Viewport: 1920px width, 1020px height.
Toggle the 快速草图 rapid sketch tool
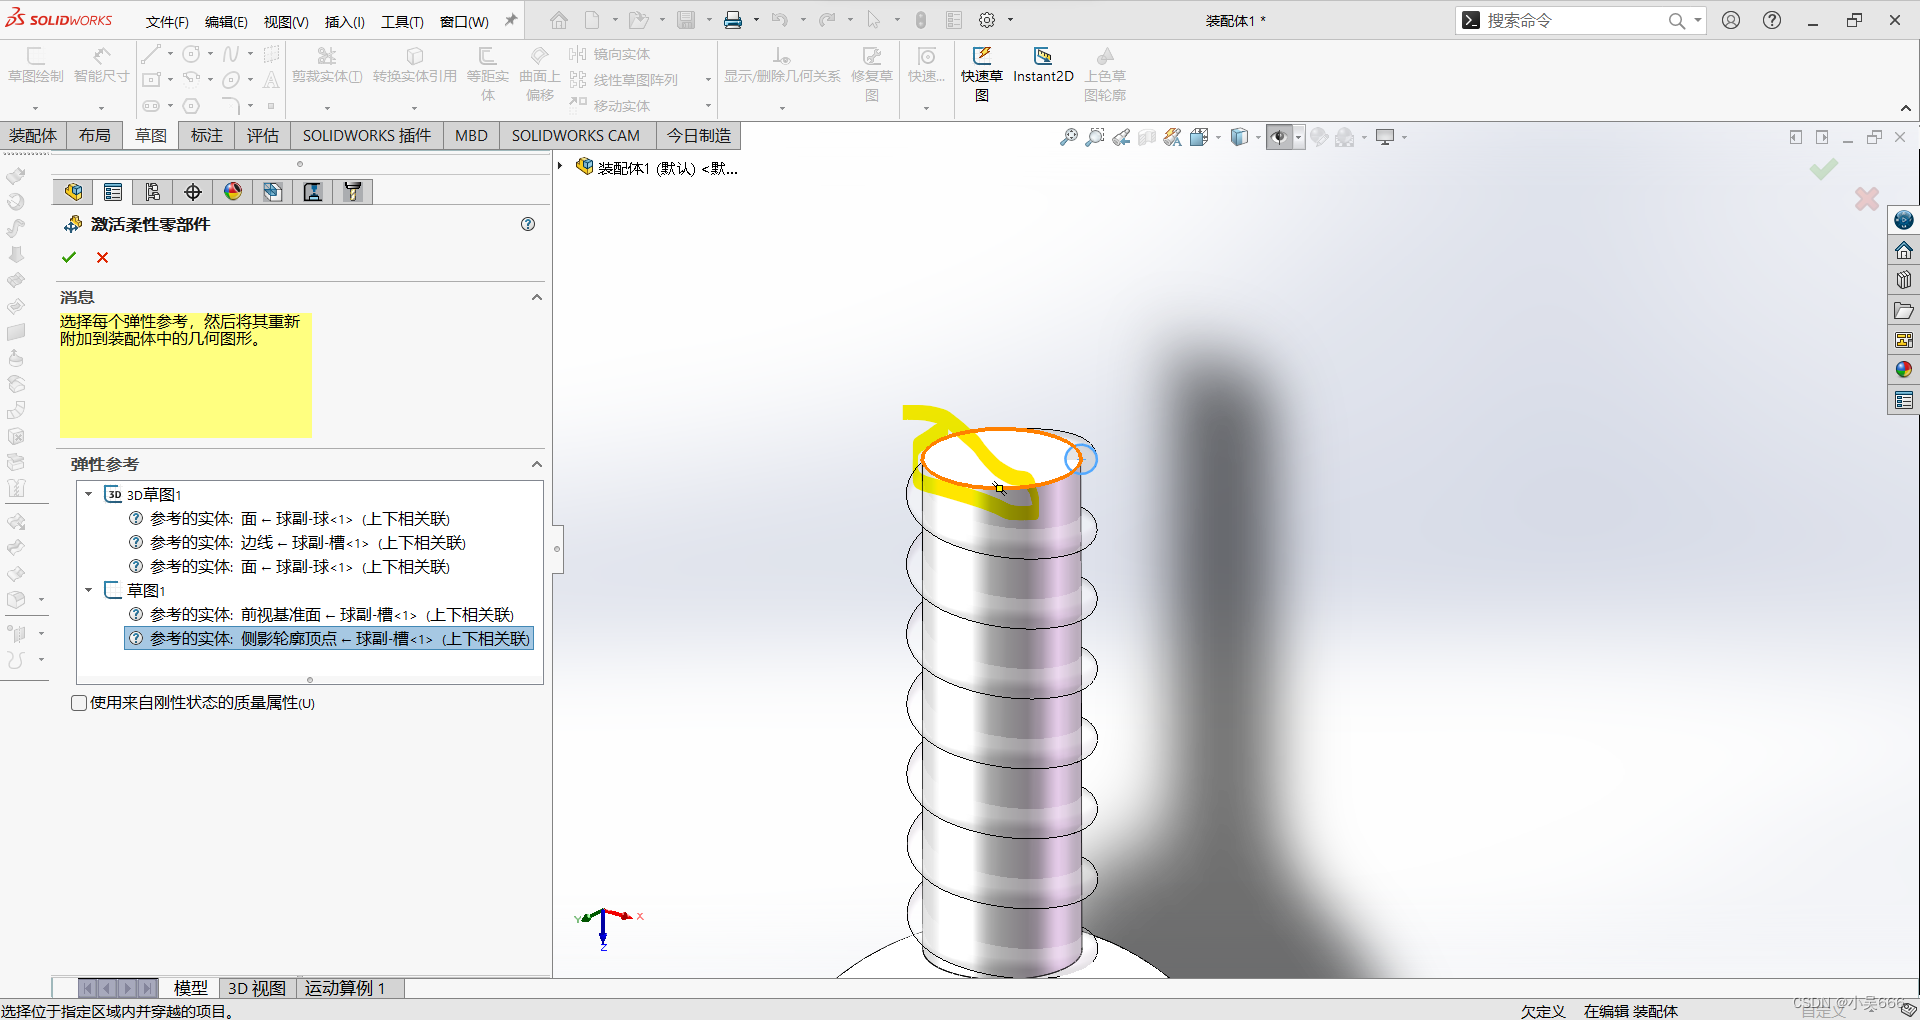[x=982, y=74]
